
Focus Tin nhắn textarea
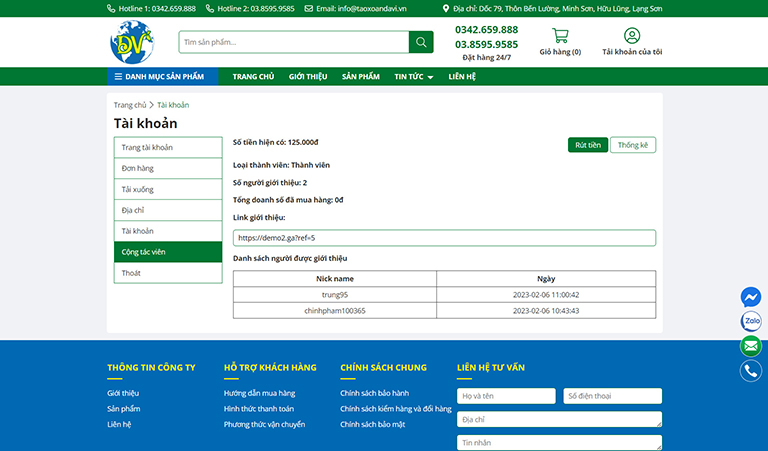tap(559, 442)
